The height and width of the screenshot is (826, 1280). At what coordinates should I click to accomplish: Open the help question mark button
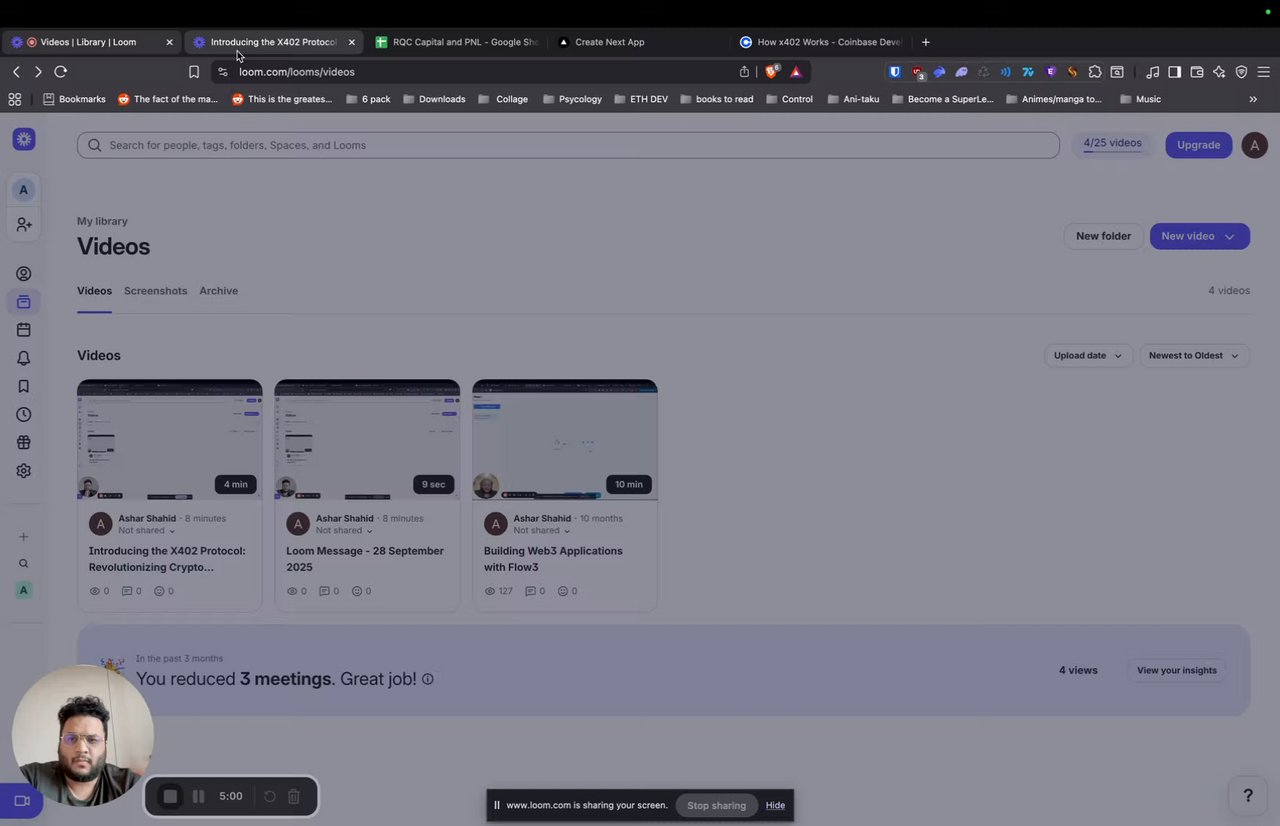pos(1248,795)
